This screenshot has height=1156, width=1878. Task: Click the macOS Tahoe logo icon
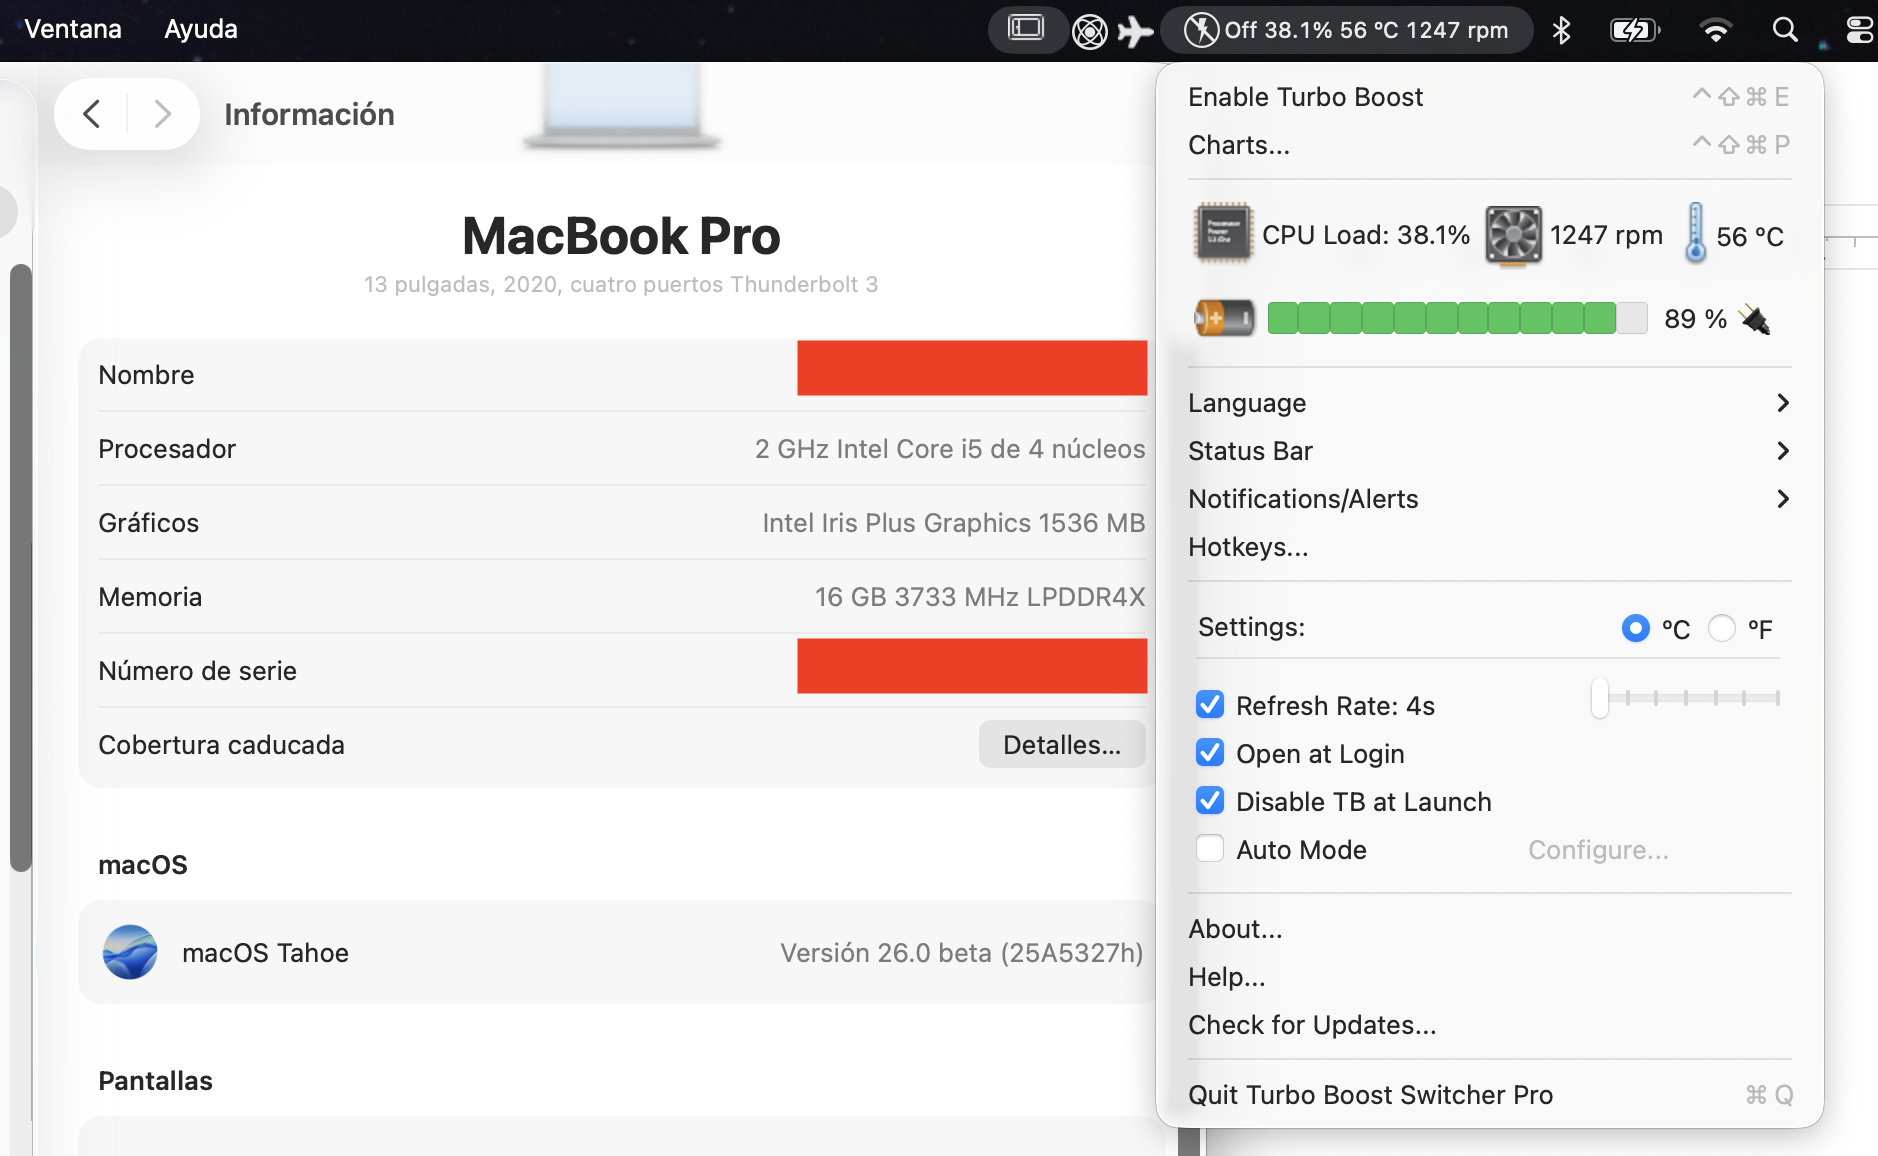tap(130, 952)
